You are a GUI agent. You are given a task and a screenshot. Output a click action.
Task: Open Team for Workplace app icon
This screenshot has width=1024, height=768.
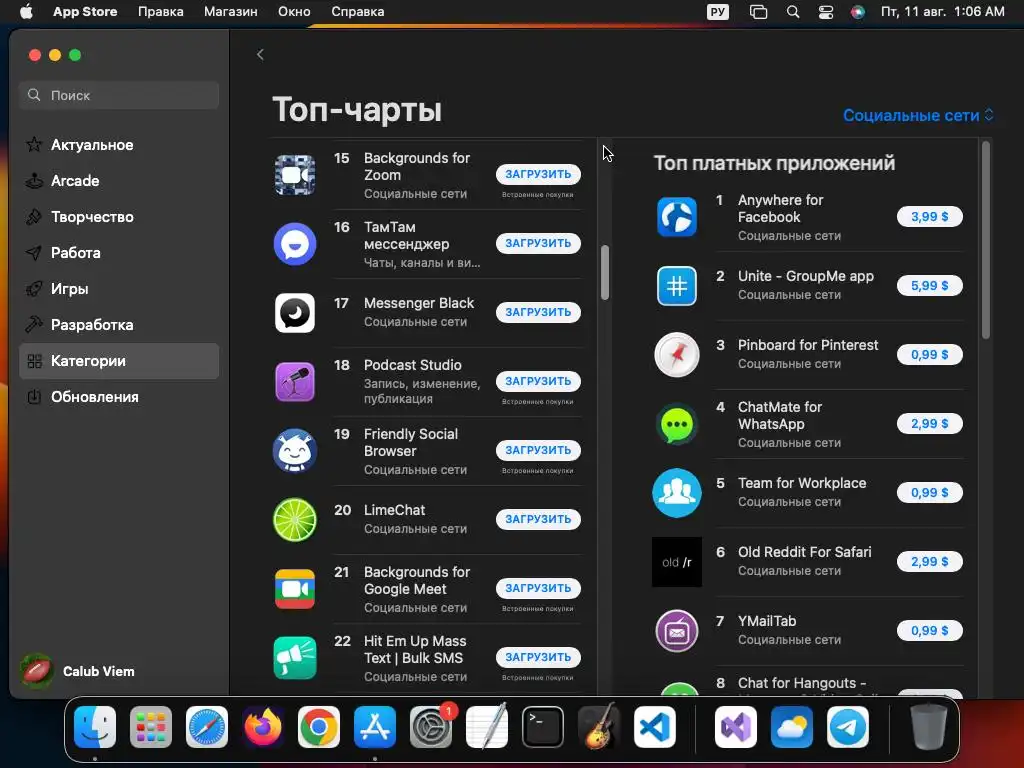tap(677, 493)
